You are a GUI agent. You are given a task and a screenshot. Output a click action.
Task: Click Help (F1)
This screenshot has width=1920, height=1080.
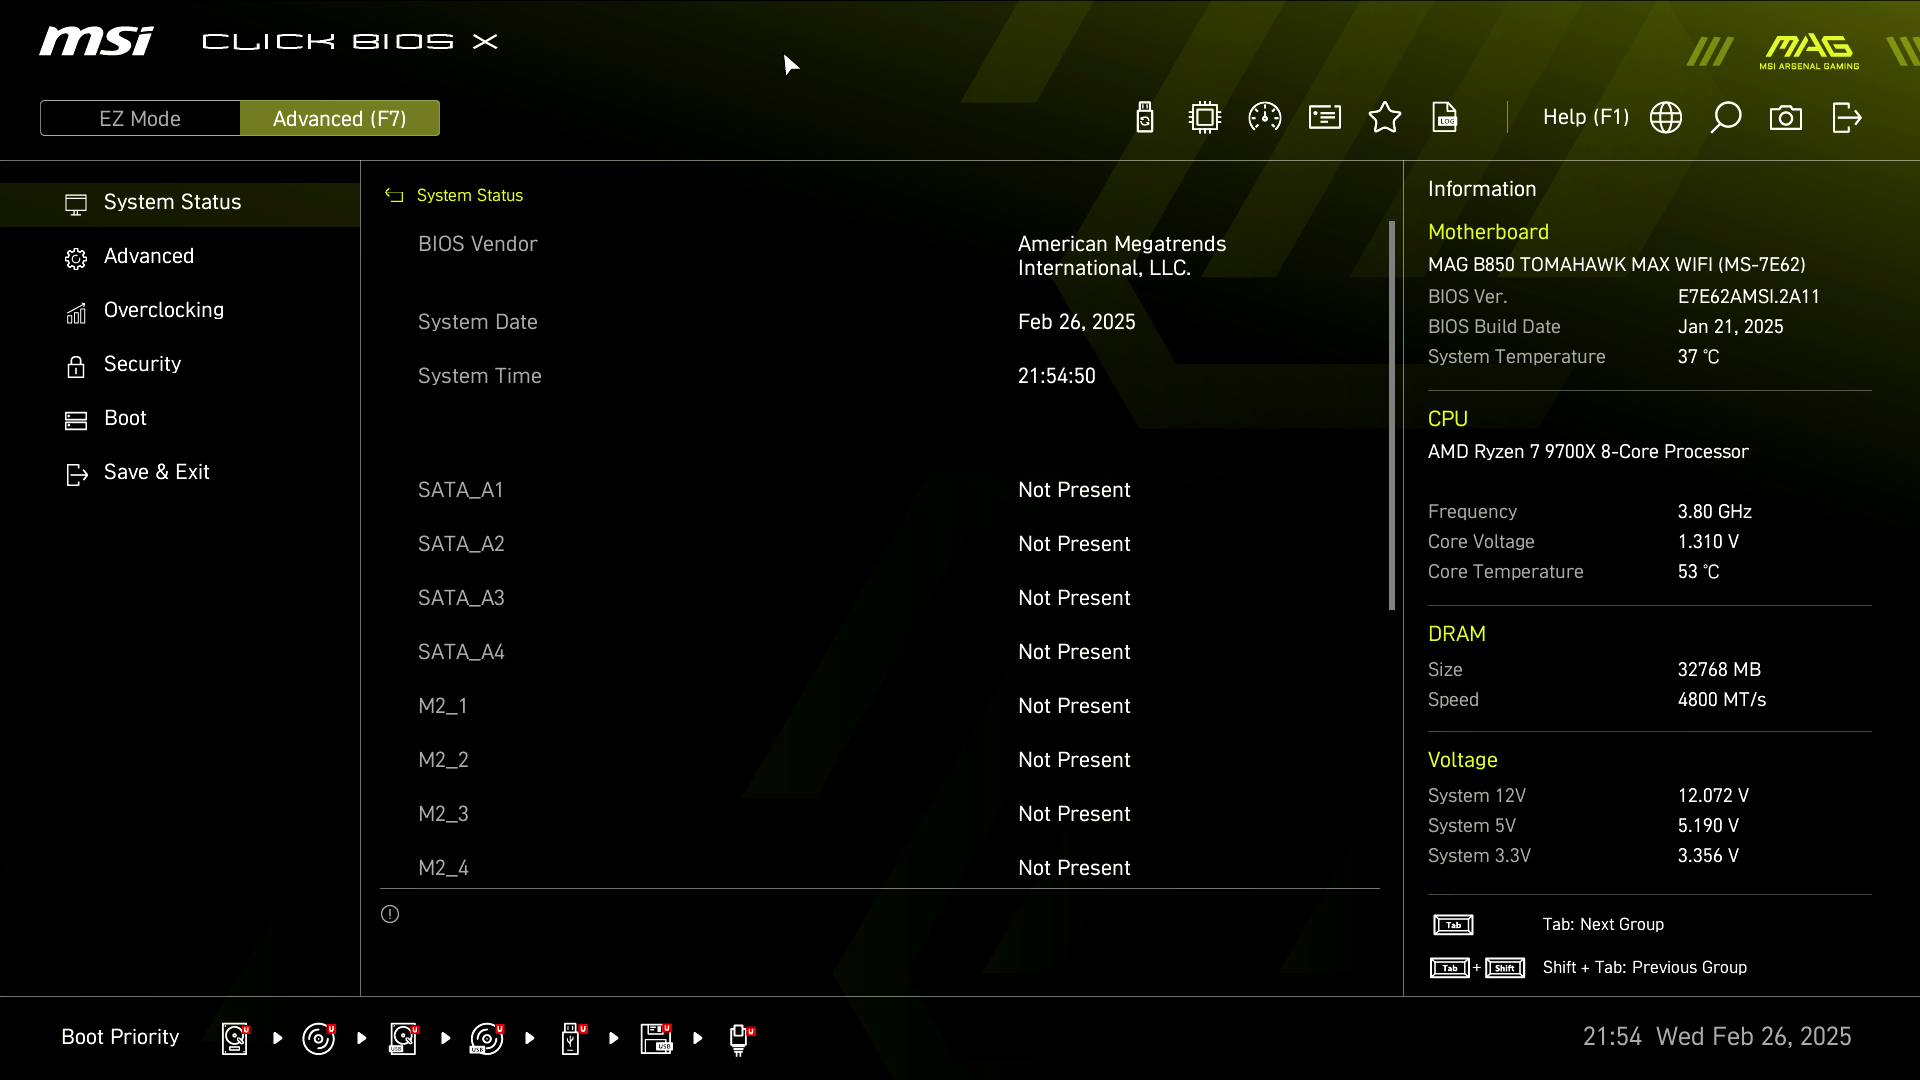point(1585,118)
